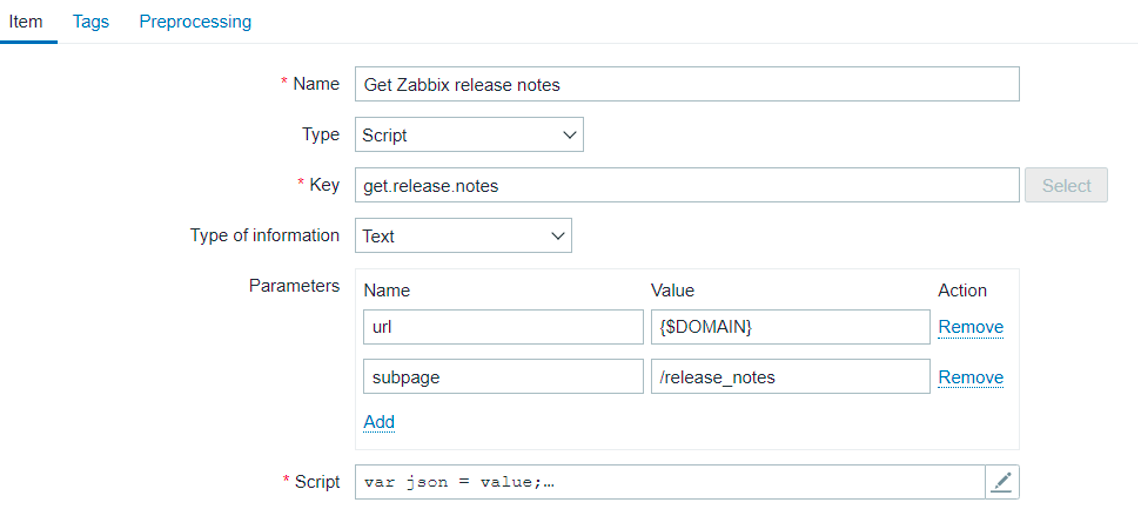Click the Parameters label
The width and height of the screenshot is (1138, 508).
294,285
